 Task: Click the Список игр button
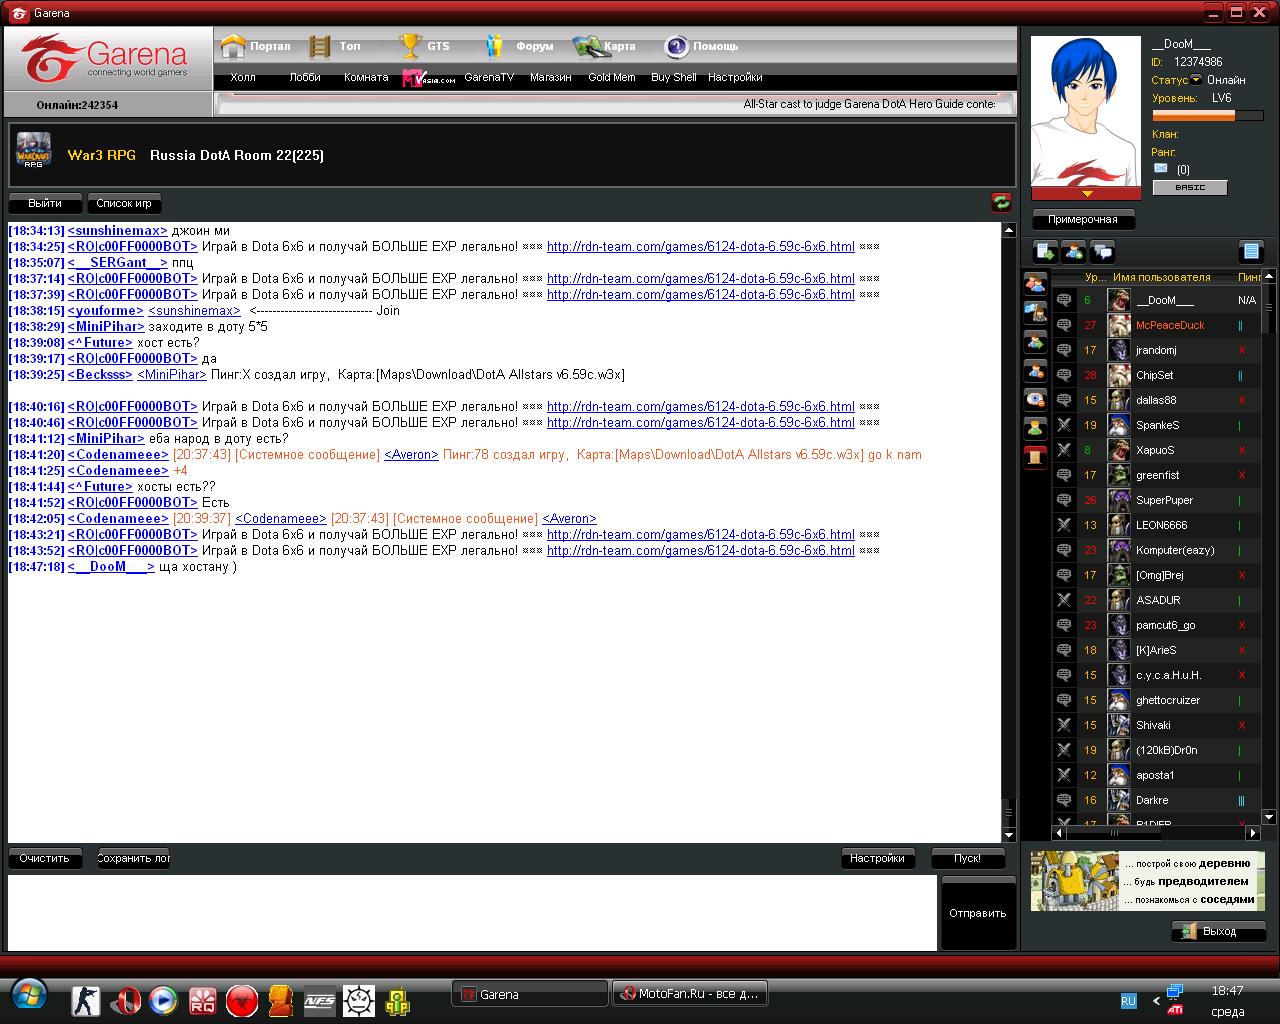124,203
